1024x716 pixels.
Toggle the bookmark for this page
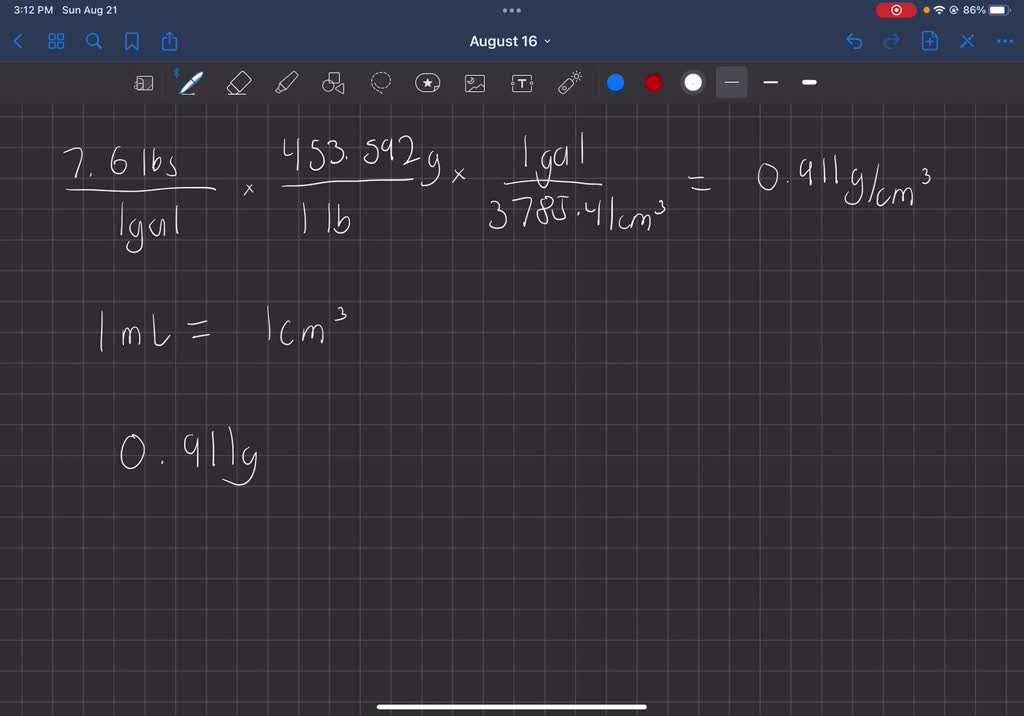point(132,41)
